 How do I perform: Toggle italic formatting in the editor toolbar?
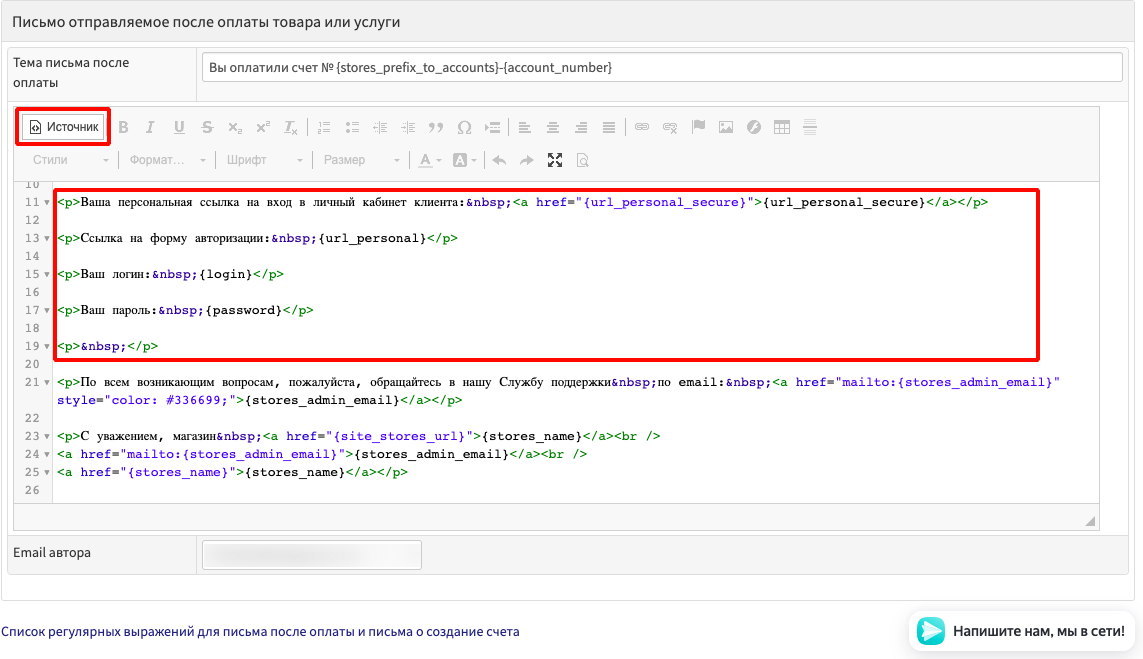[x=151, y=127]
